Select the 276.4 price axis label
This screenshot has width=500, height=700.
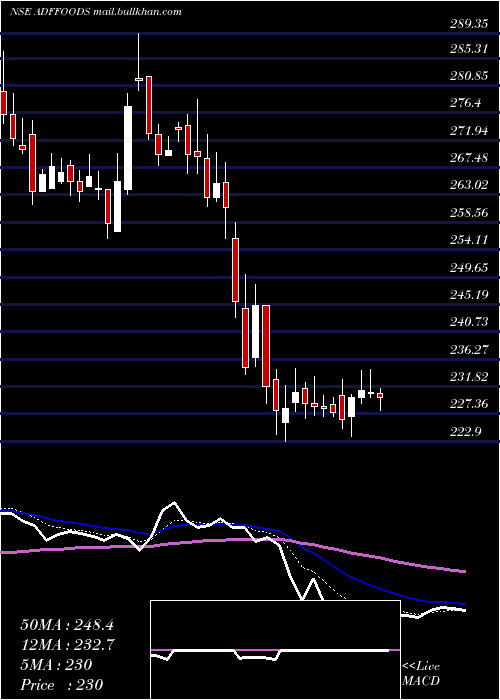pyautogui.click(x=465, y=103)
